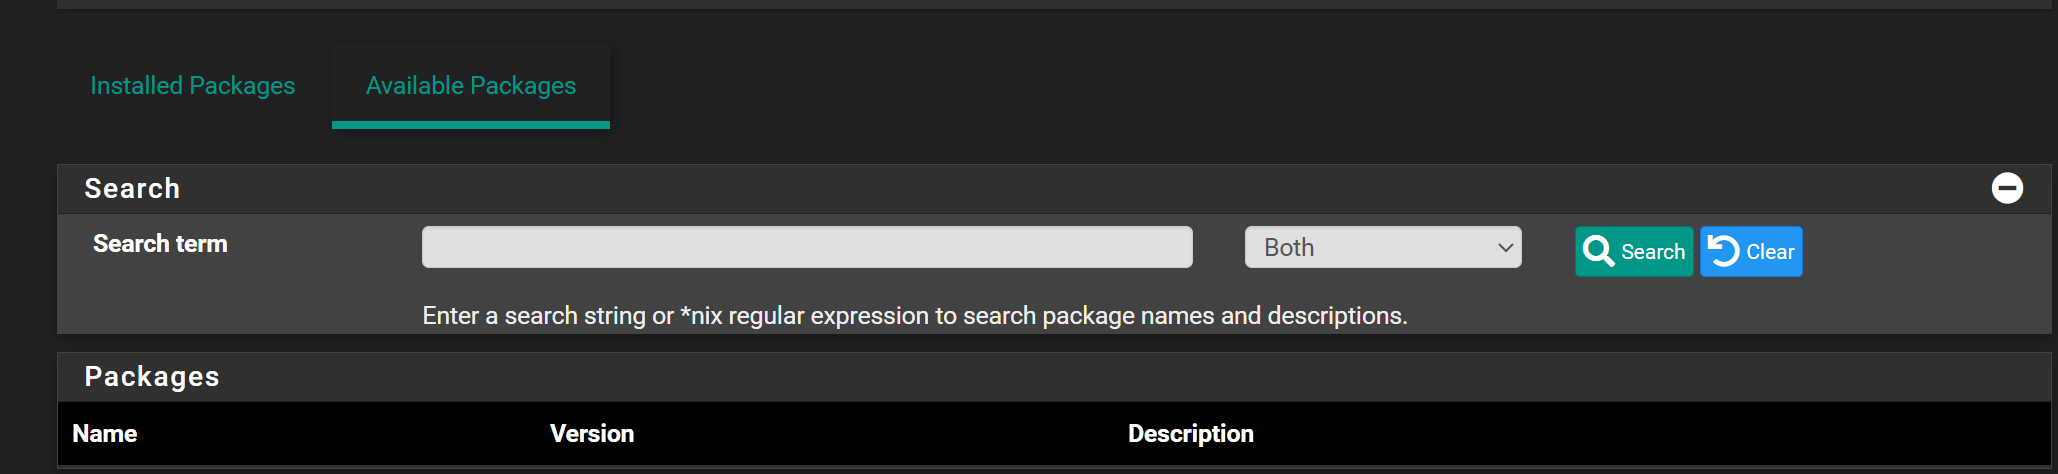Click the Version column header

click(x=592, y=434)
